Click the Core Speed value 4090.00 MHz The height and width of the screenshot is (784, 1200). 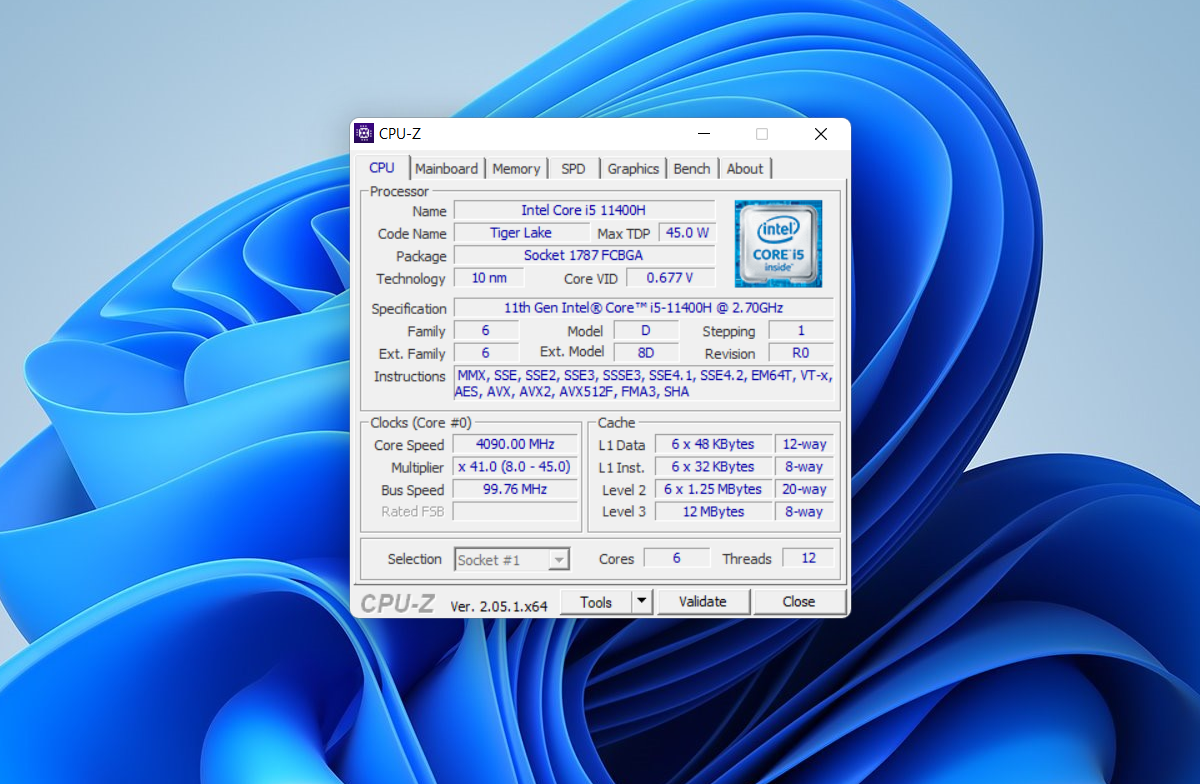[x=515, y=444]
